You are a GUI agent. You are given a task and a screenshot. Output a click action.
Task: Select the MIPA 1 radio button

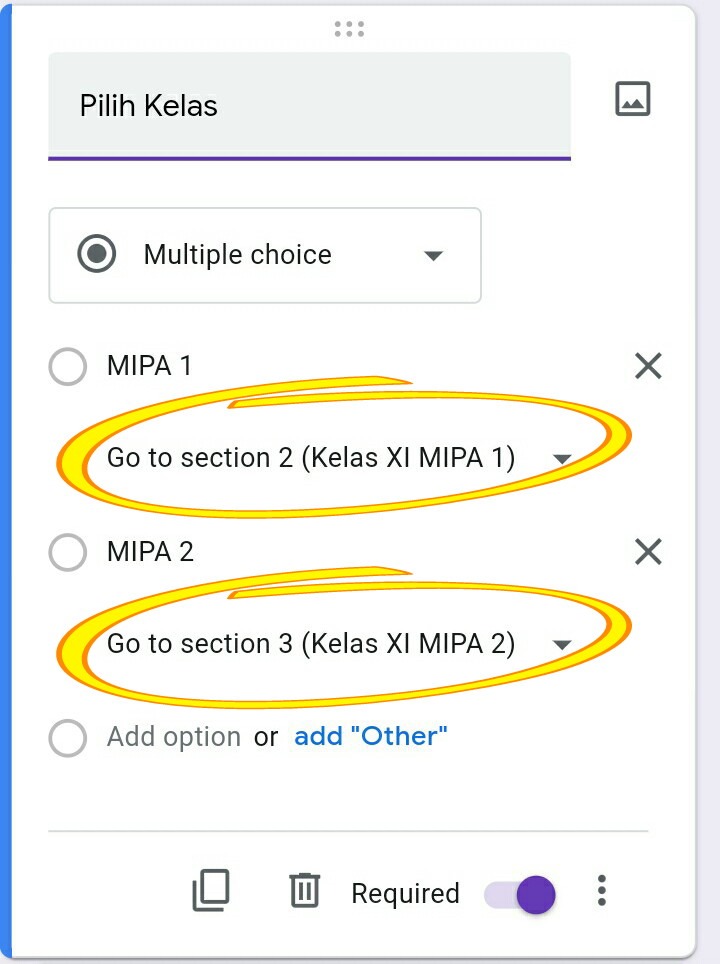tap(68, 367)
